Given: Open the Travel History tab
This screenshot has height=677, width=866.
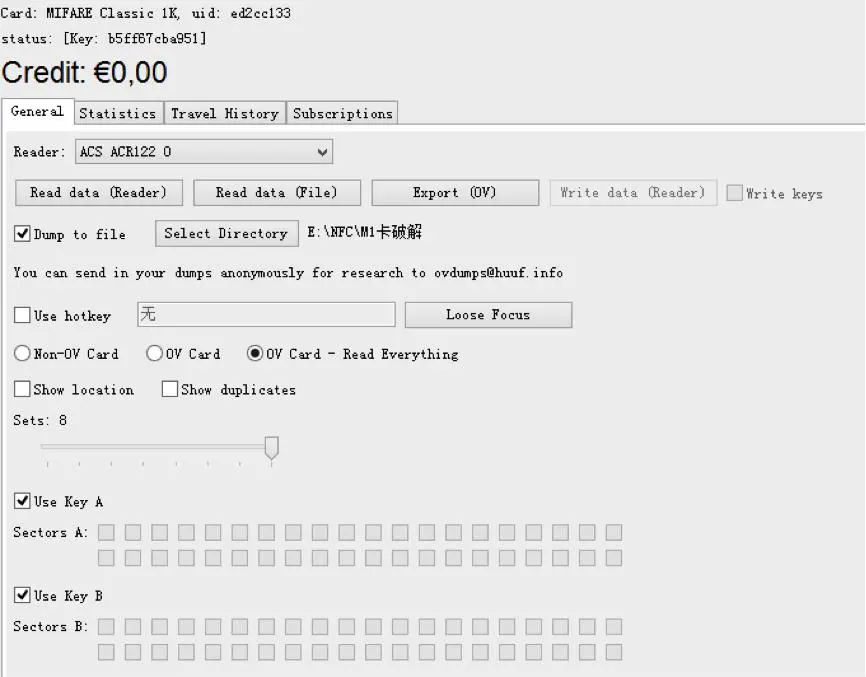Looking at the screenshot, I should coord(225,113).
